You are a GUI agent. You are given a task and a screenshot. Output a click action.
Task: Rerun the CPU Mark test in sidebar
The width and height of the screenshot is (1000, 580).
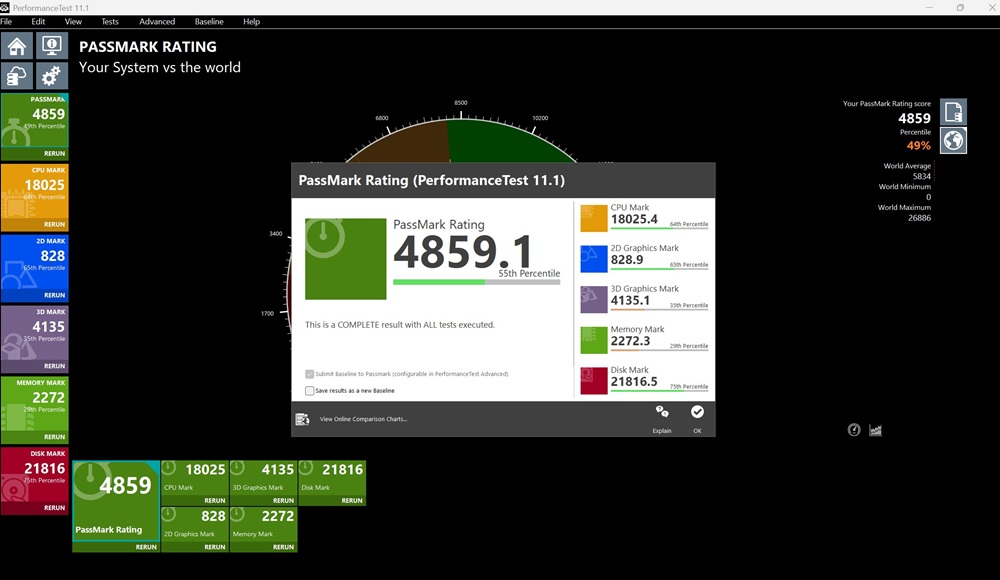(x=54, y=225)
